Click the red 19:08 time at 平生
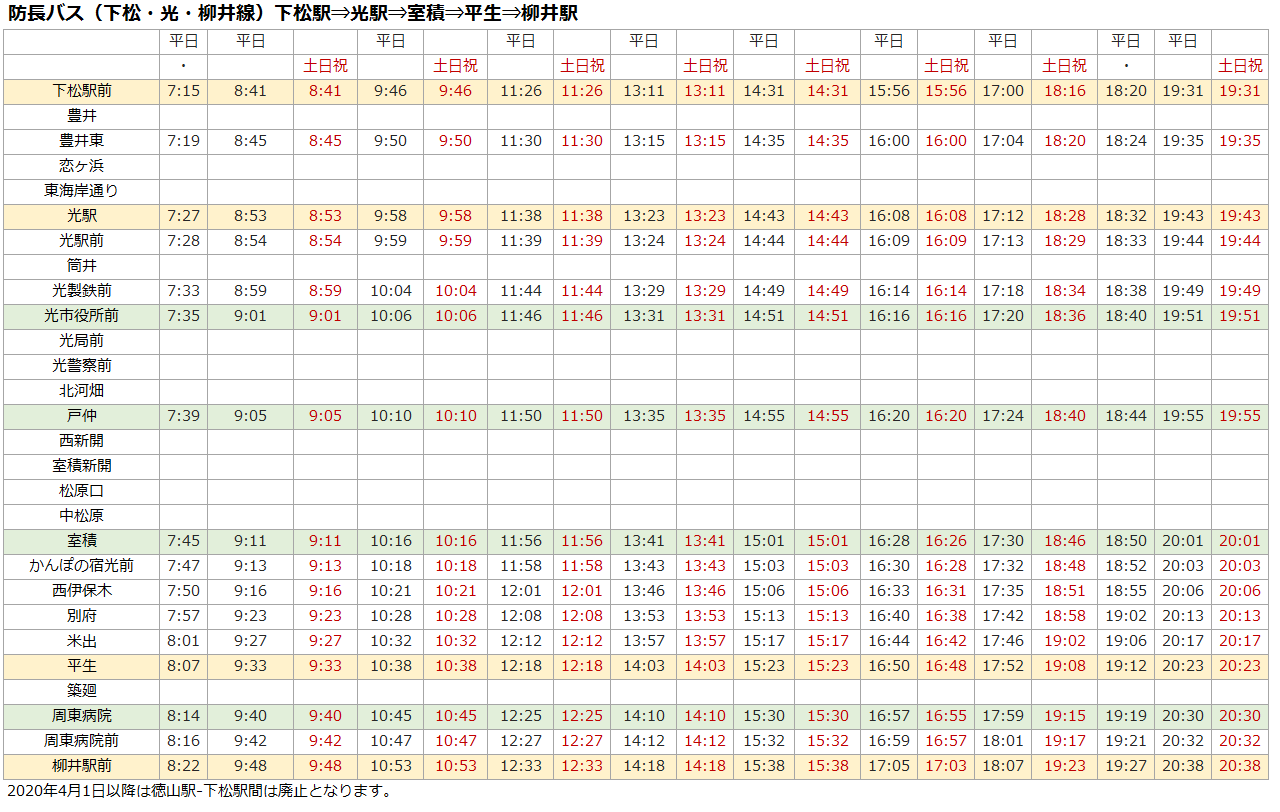The height and width of the screenshot is (812, 1280). 1065,666
